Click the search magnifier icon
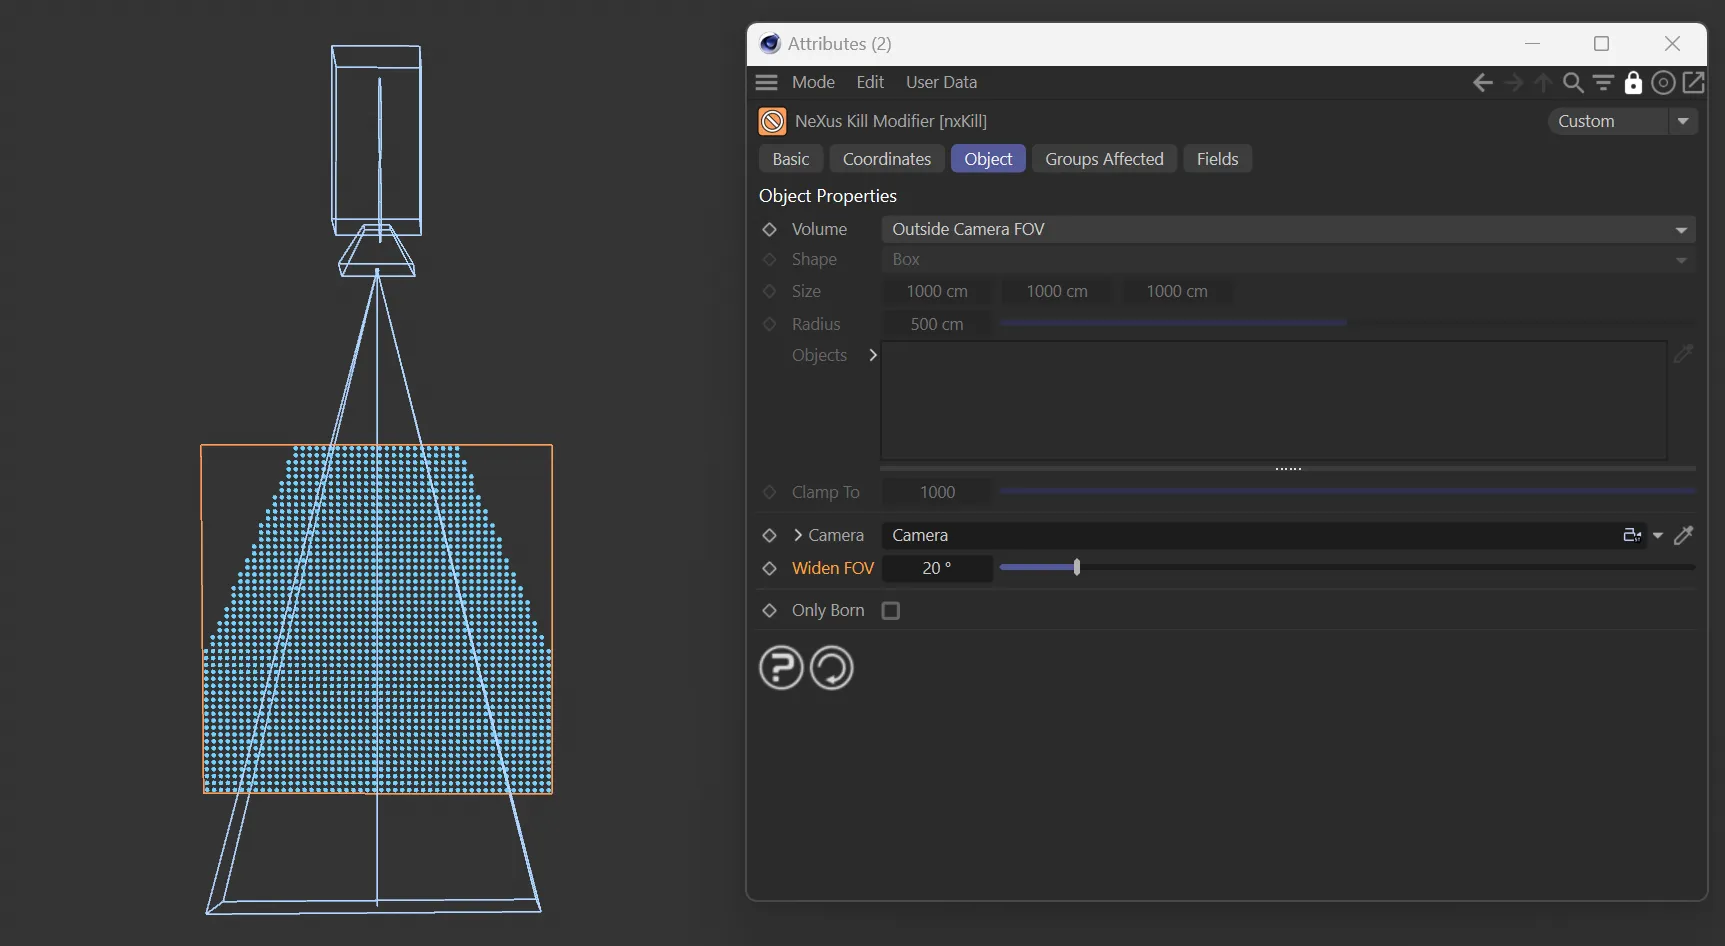Viewport: 1725px width, 946px height. (x=1573, y=83)
